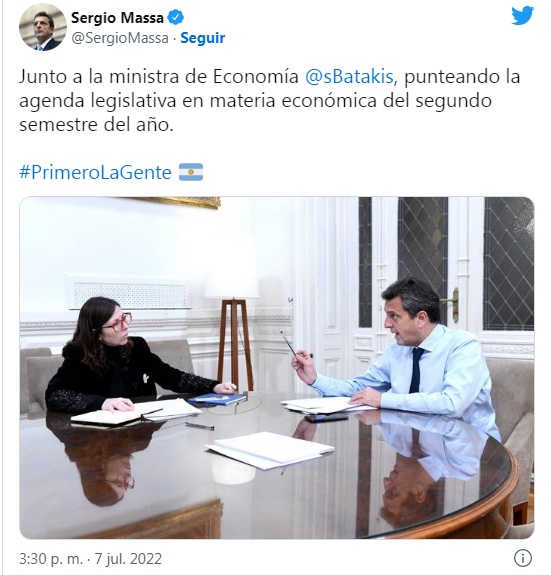551x575 pixels.
Task: Open the #PrimeroLaGente hashtag
Action: (95, 172)
